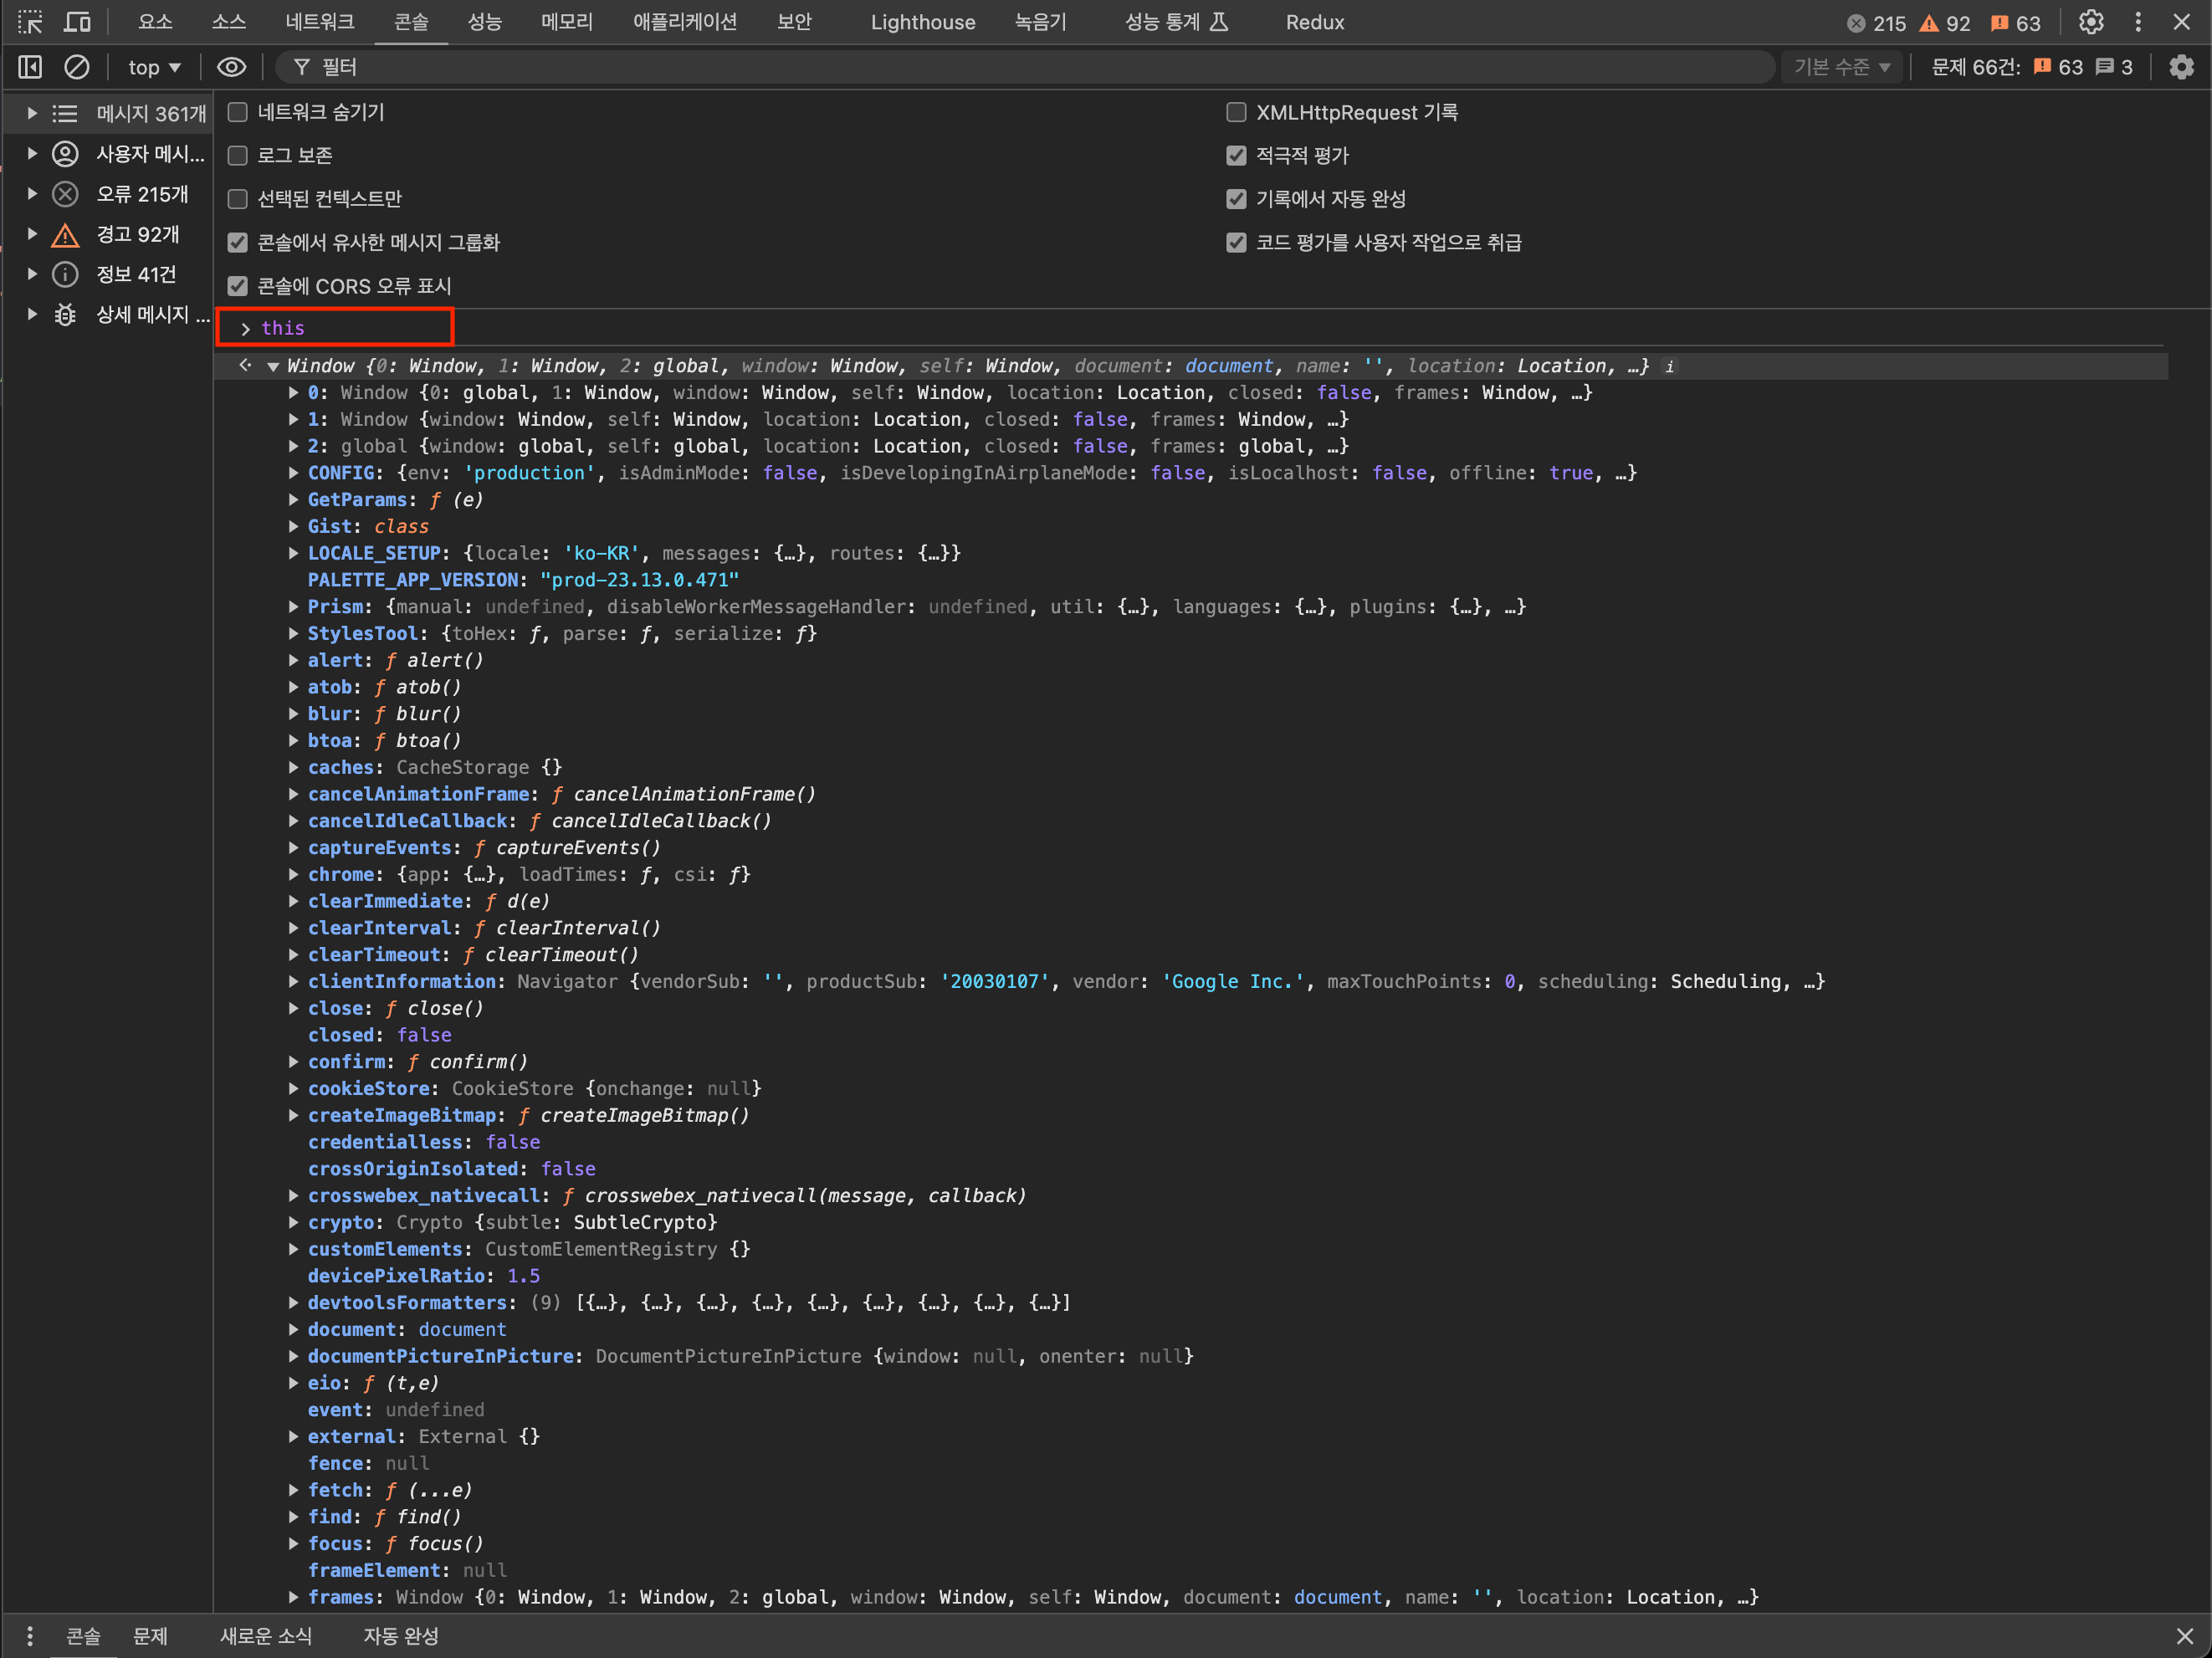Select the warnings triangle icon
This screenshot has height=1658, width=2212.
tap(65, 235)
